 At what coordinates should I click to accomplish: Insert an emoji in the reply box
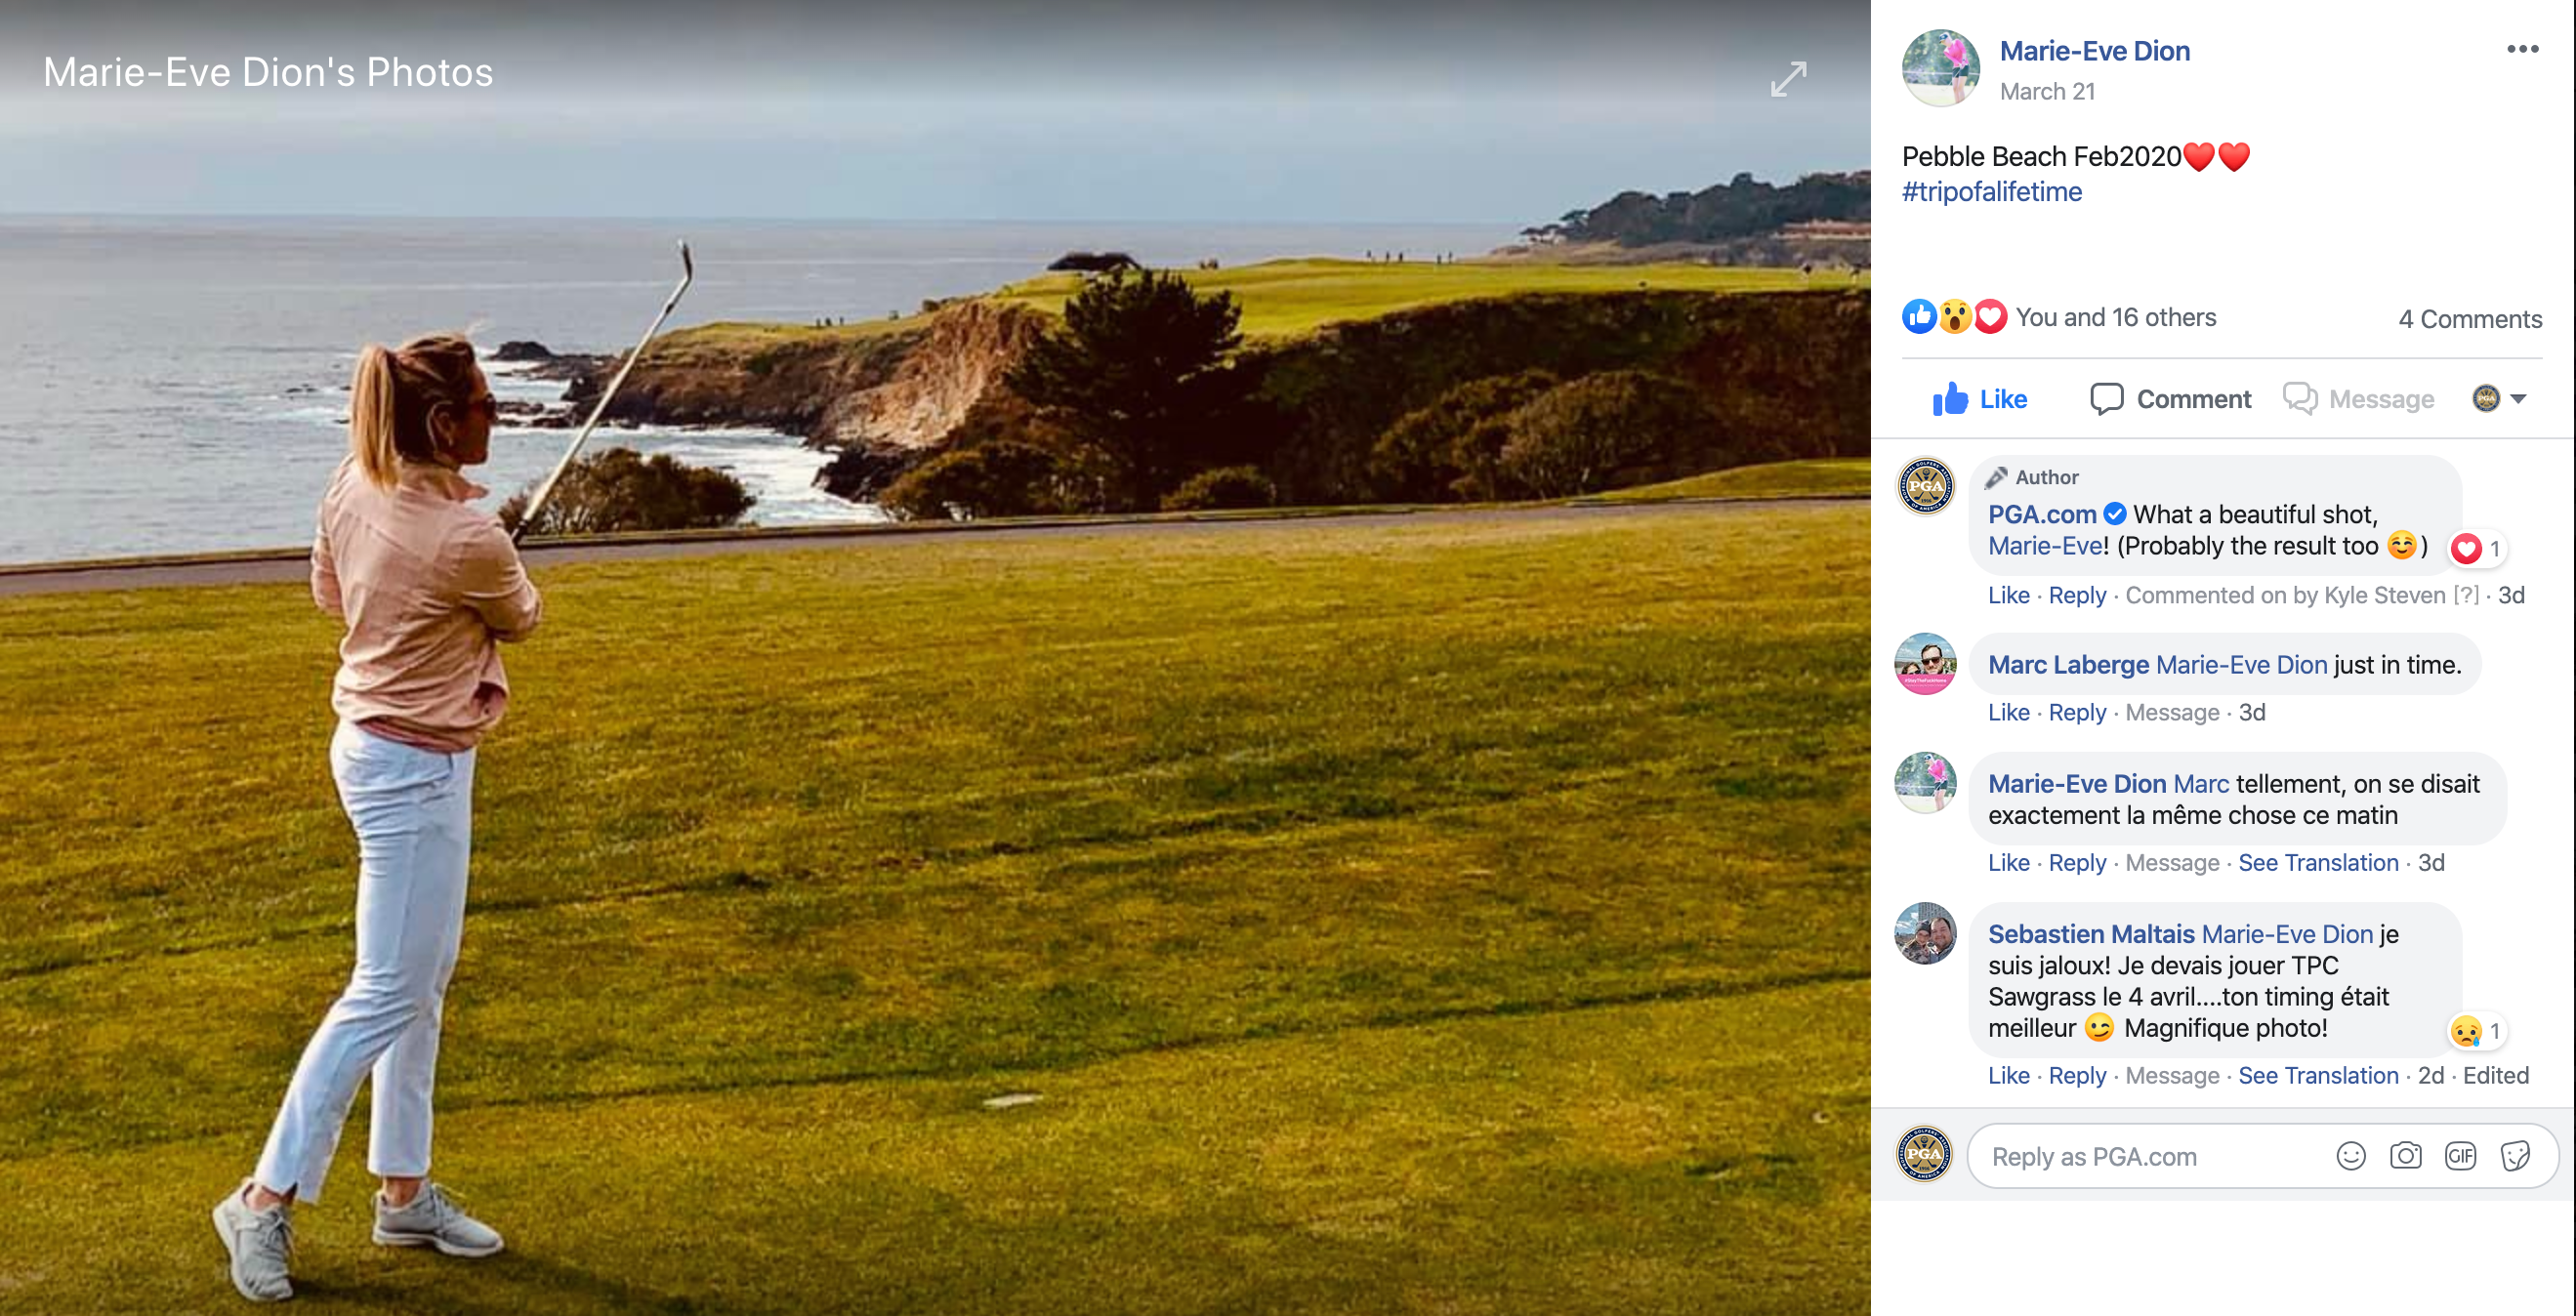pyautogui.click(x=2350, y=1156)
